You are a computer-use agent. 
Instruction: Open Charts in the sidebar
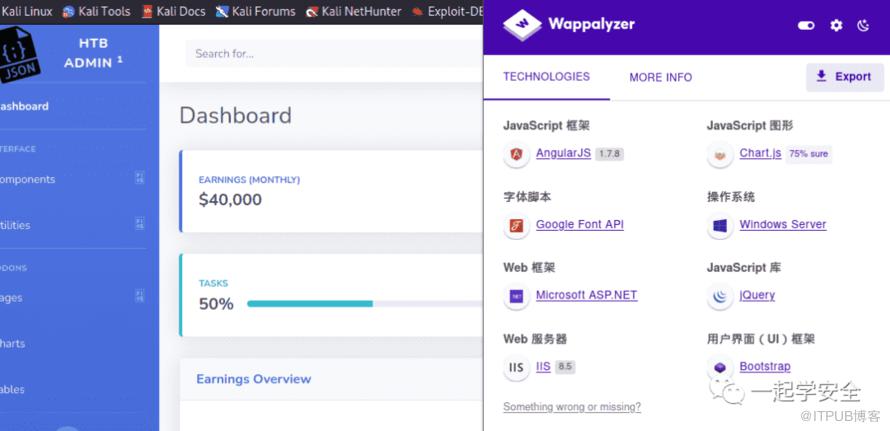12,344
